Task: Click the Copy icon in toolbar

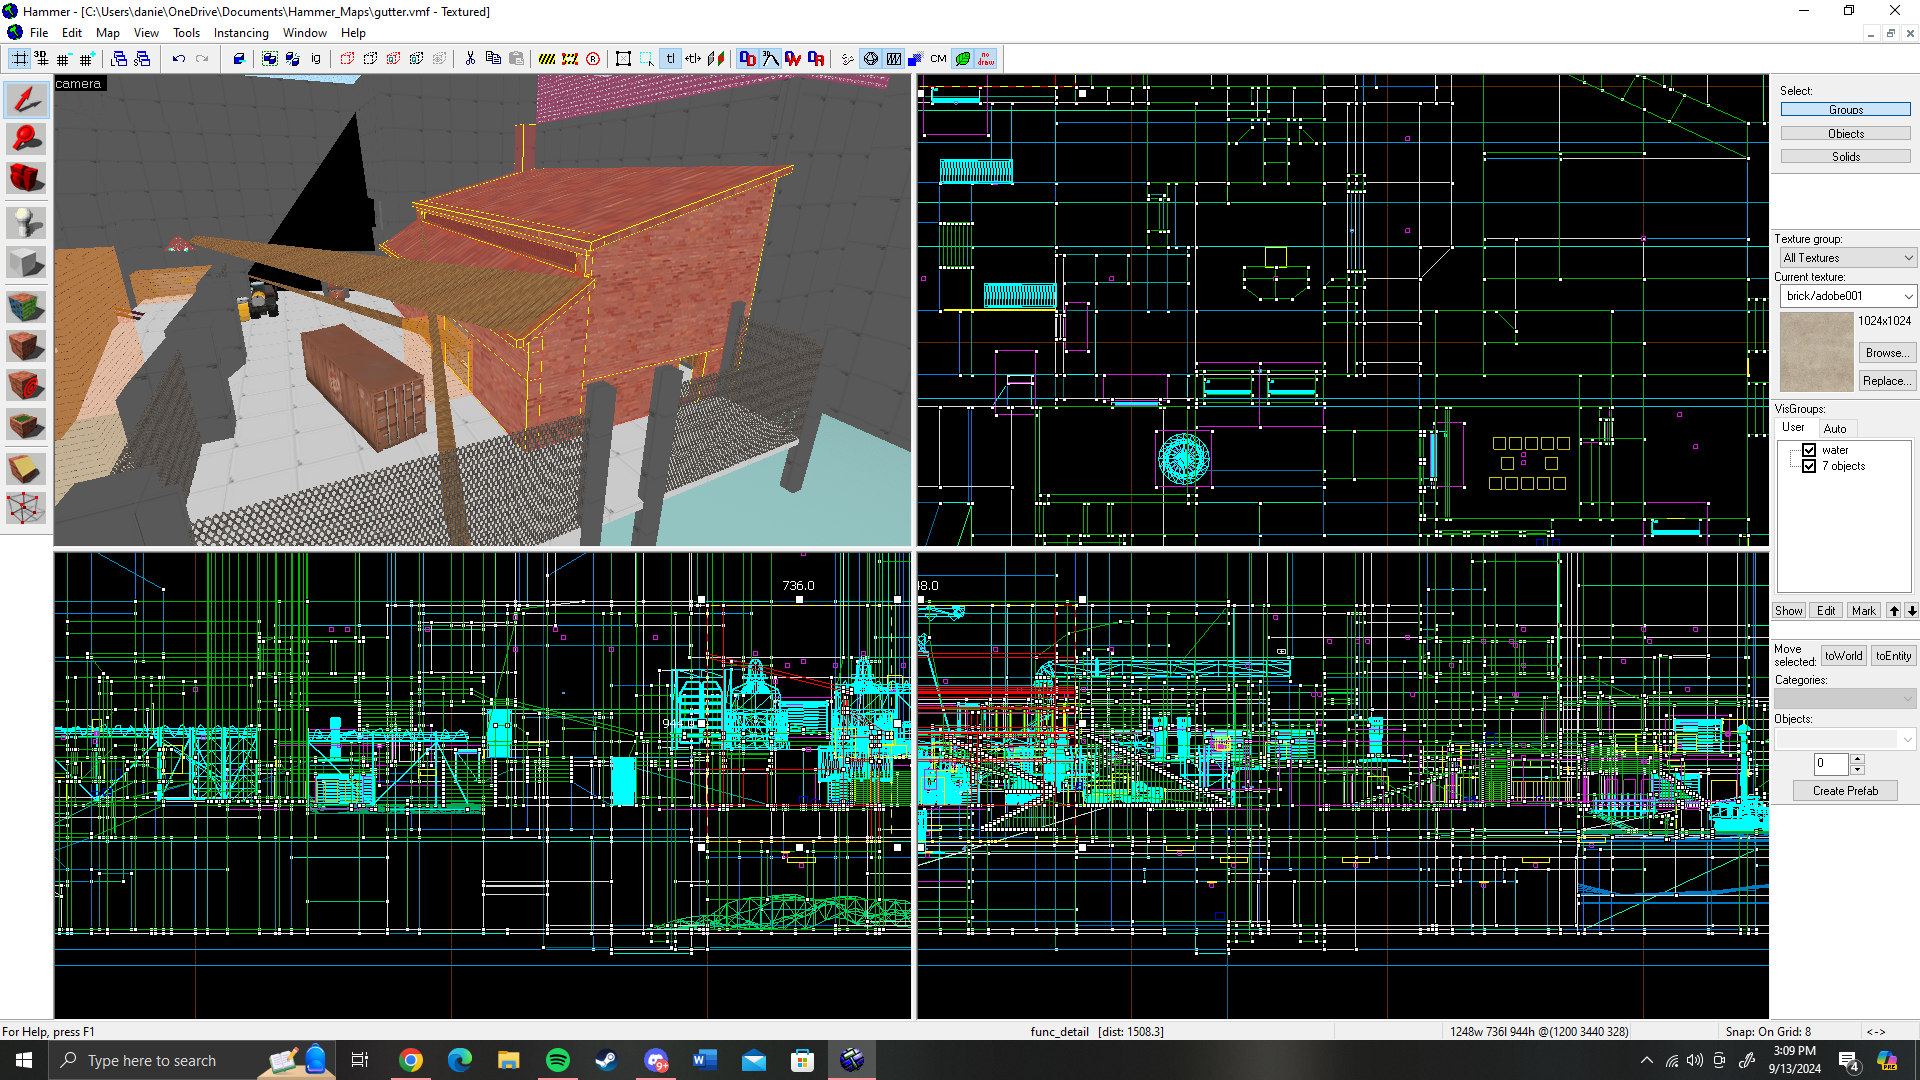Action: click(493, 59)
